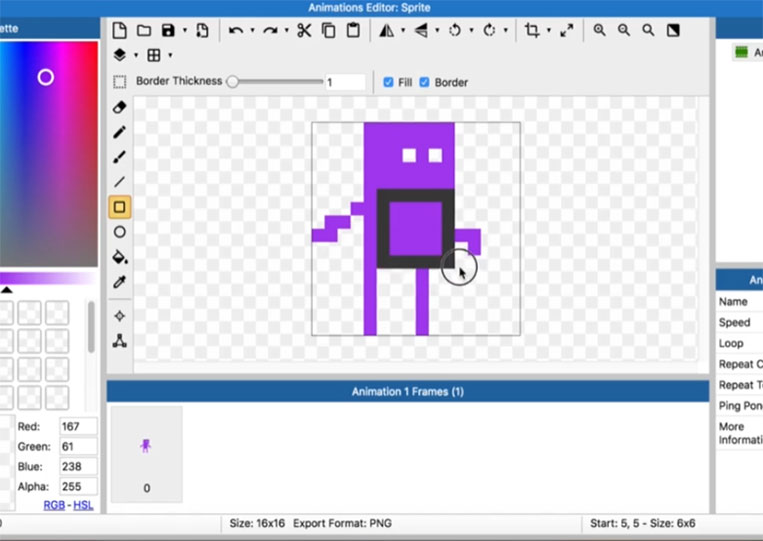The height and width of the screenshot is (541, 763).
Task: Click the resize canvas arrows icon
Action: [x=566, y=30]
